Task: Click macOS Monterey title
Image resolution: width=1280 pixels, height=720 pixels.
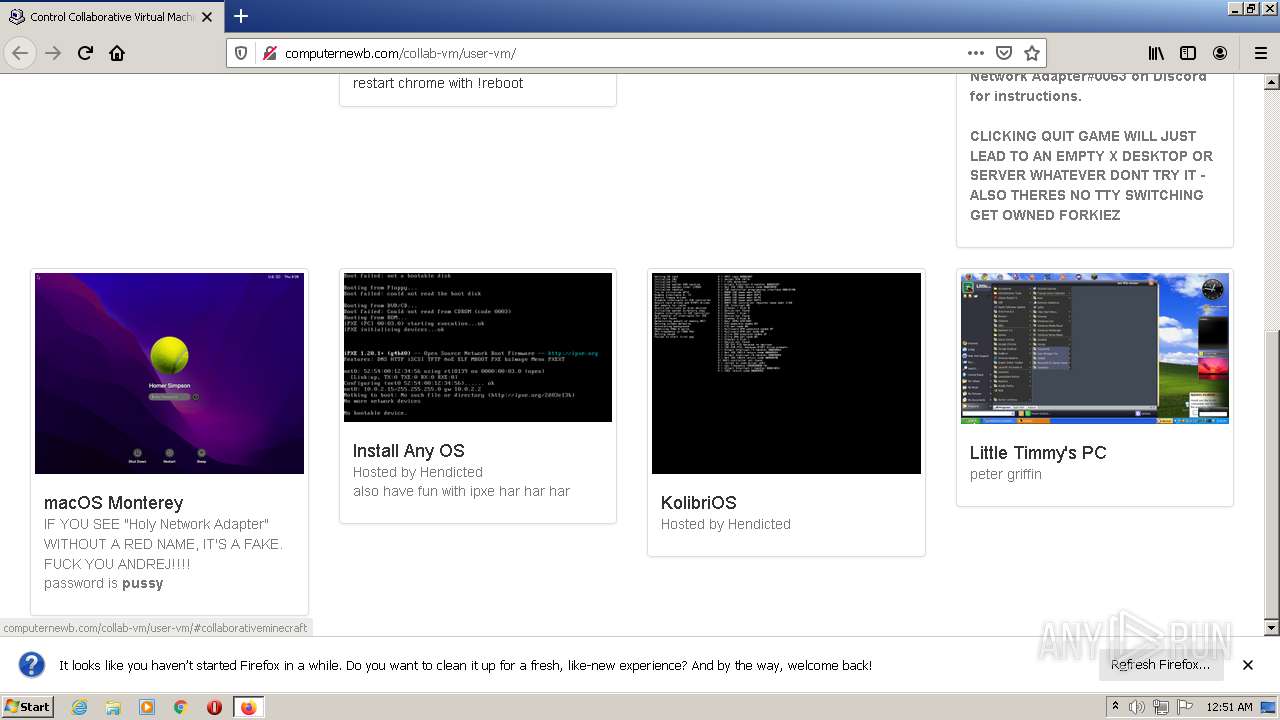Action: [x=113, y=503]
